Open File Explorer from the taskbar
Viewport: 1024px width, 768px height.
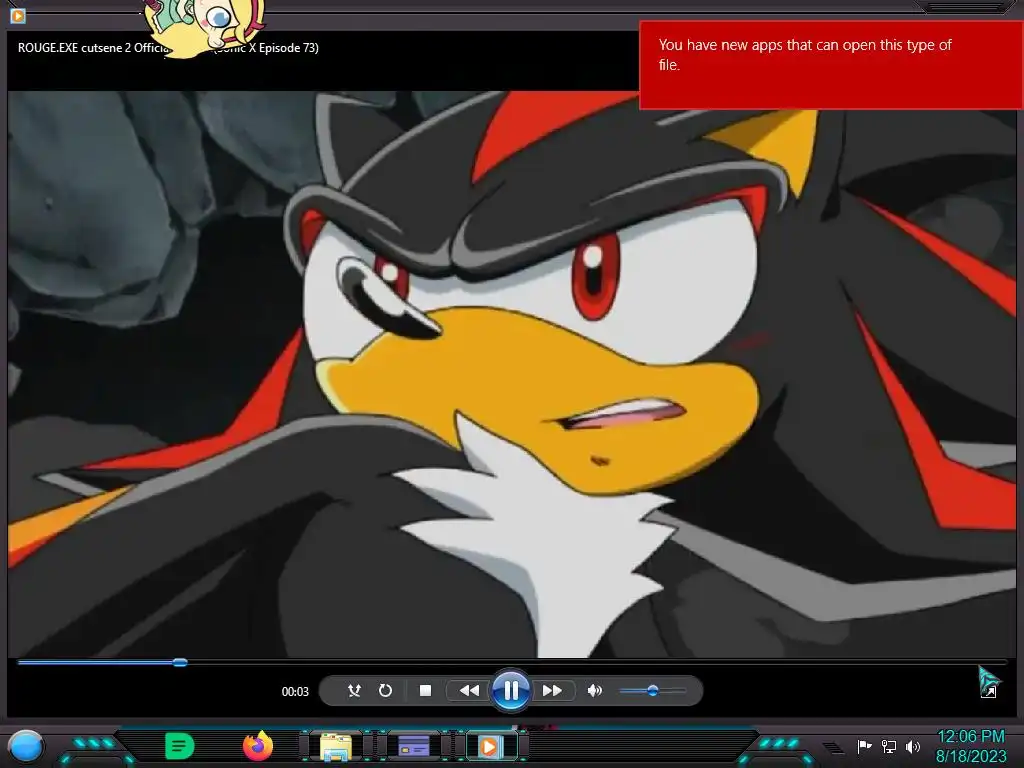click(336, 747)
